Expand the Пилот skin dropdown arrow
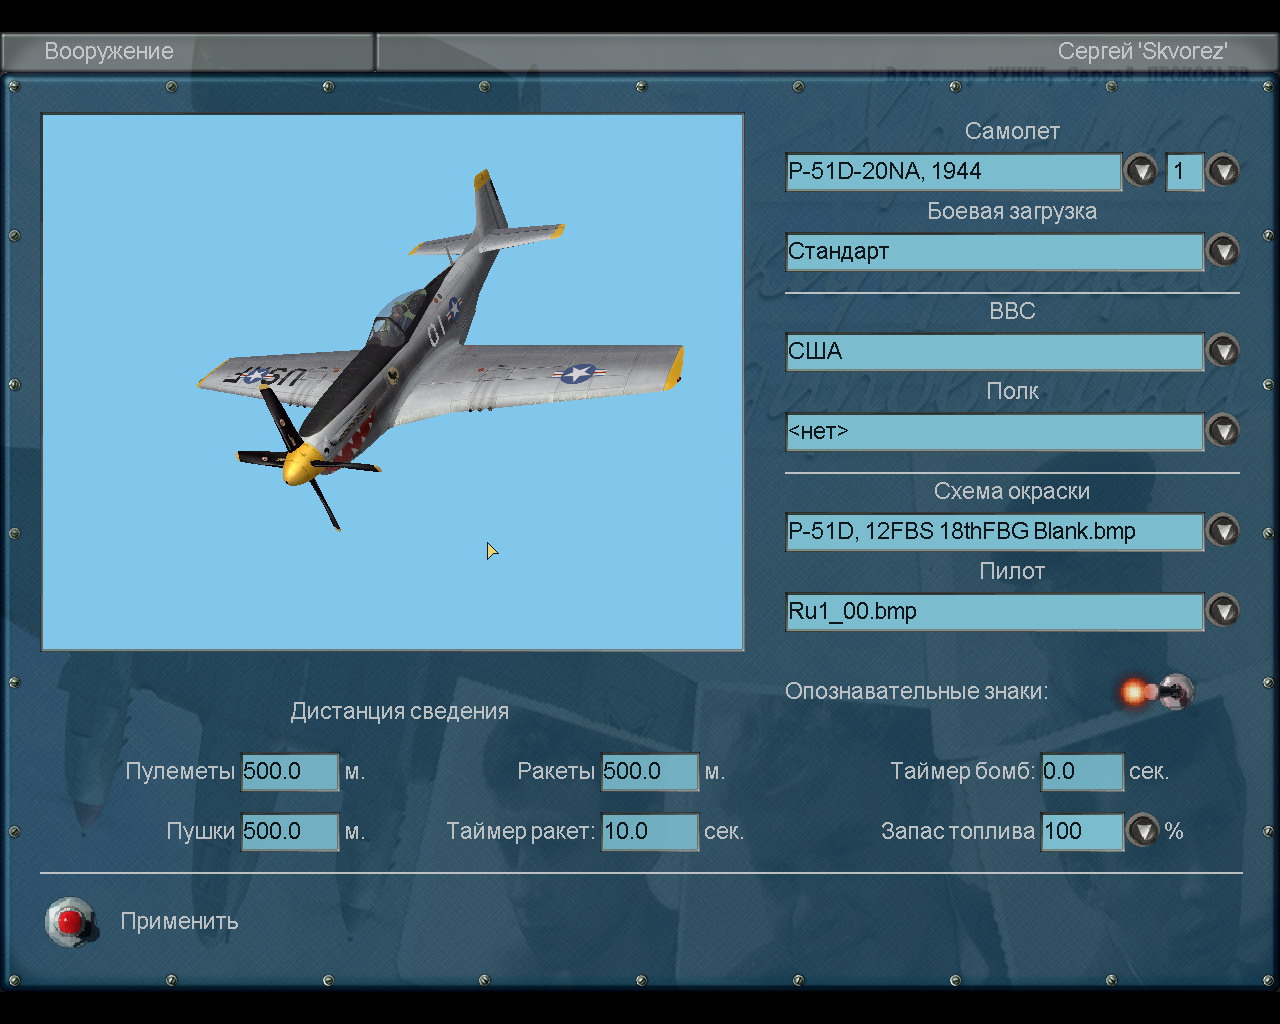 point(1223,611)
